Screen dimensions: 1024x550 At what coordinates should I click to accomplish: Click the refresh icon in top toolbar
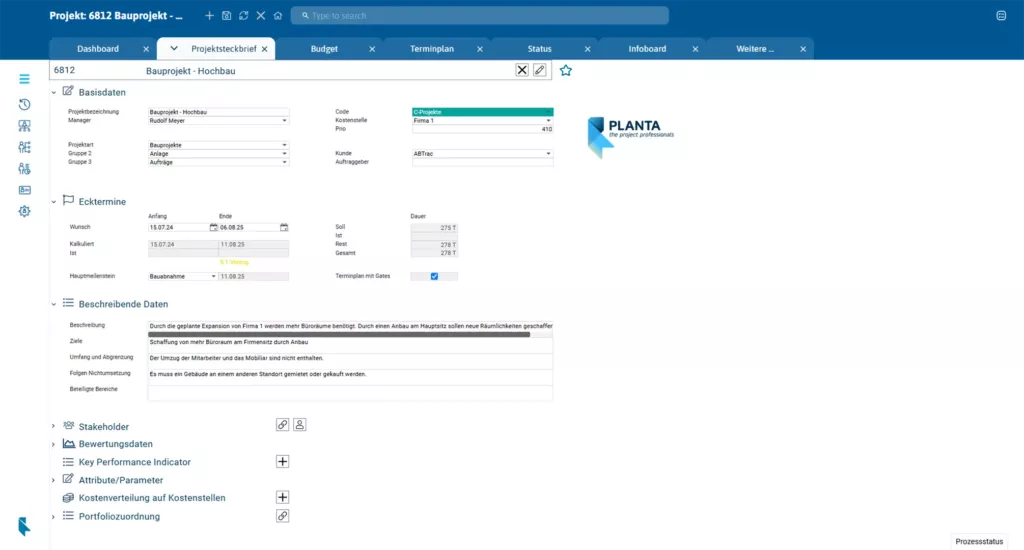[x=244, y=16]
